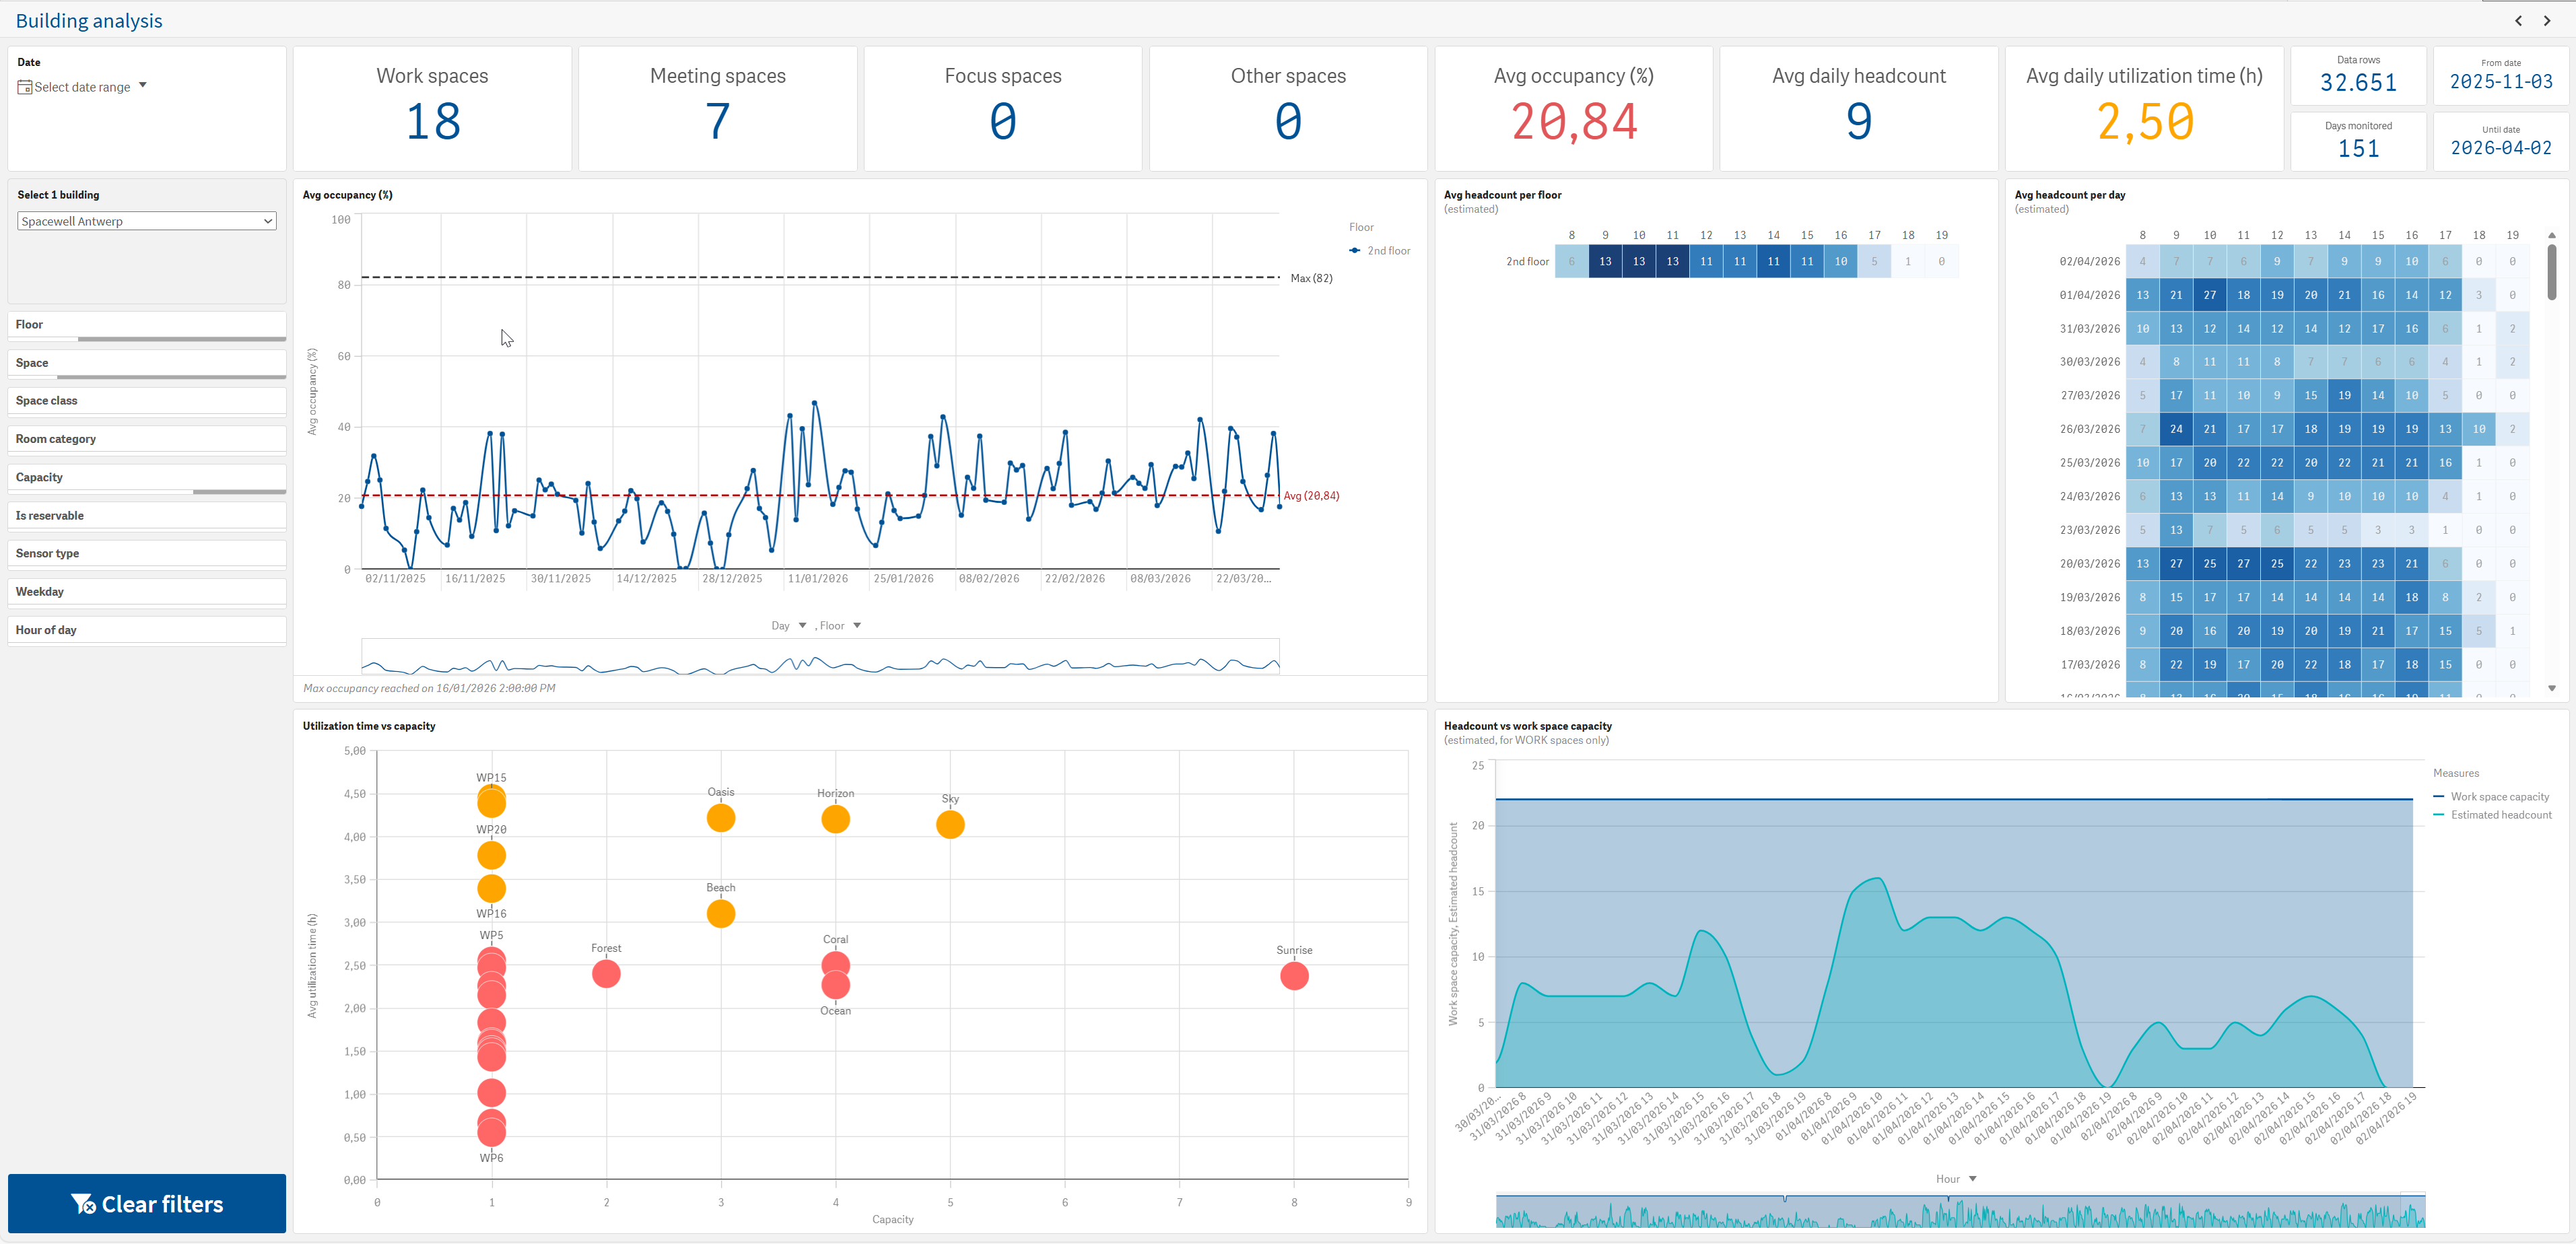Click the 2nd floor row label in heatmap
The height and width of the screenshot is (1244, 2576).
point(1527,262)
